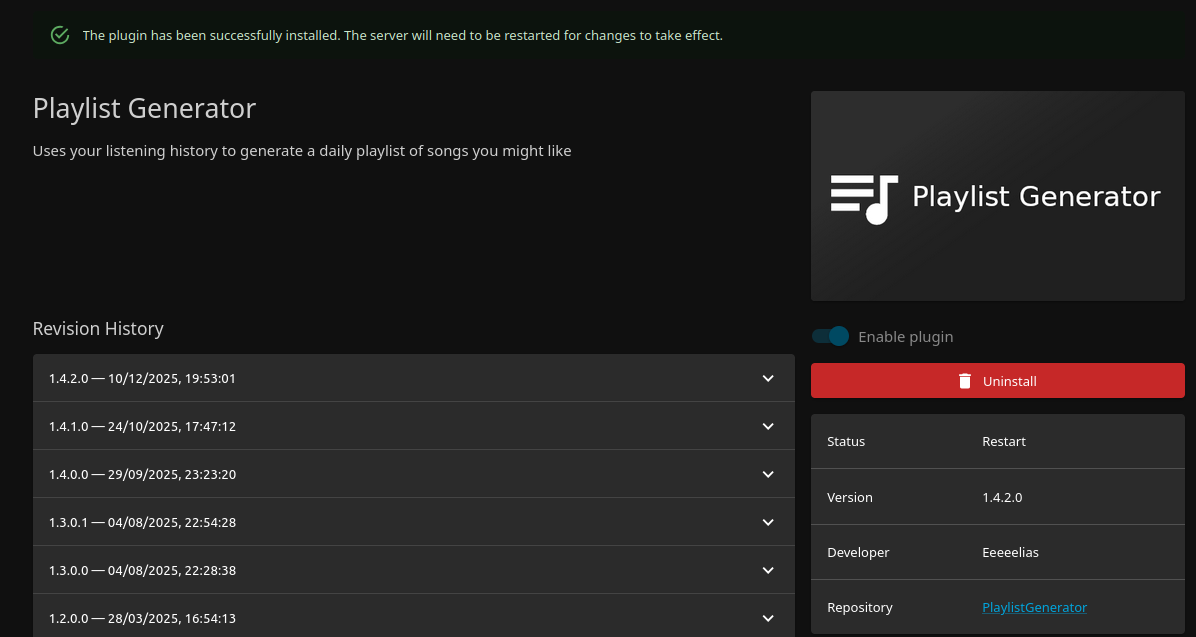This screenshot has width=1196, height=637.
Task: Click the green success checkmark icon
Action: pos(60,35)
